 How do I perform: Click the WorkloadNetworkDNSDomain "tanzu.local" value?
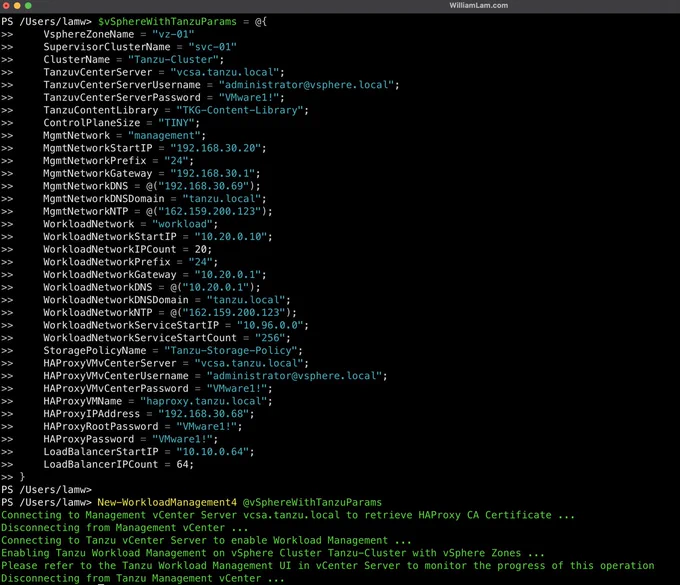coord(246,300)
